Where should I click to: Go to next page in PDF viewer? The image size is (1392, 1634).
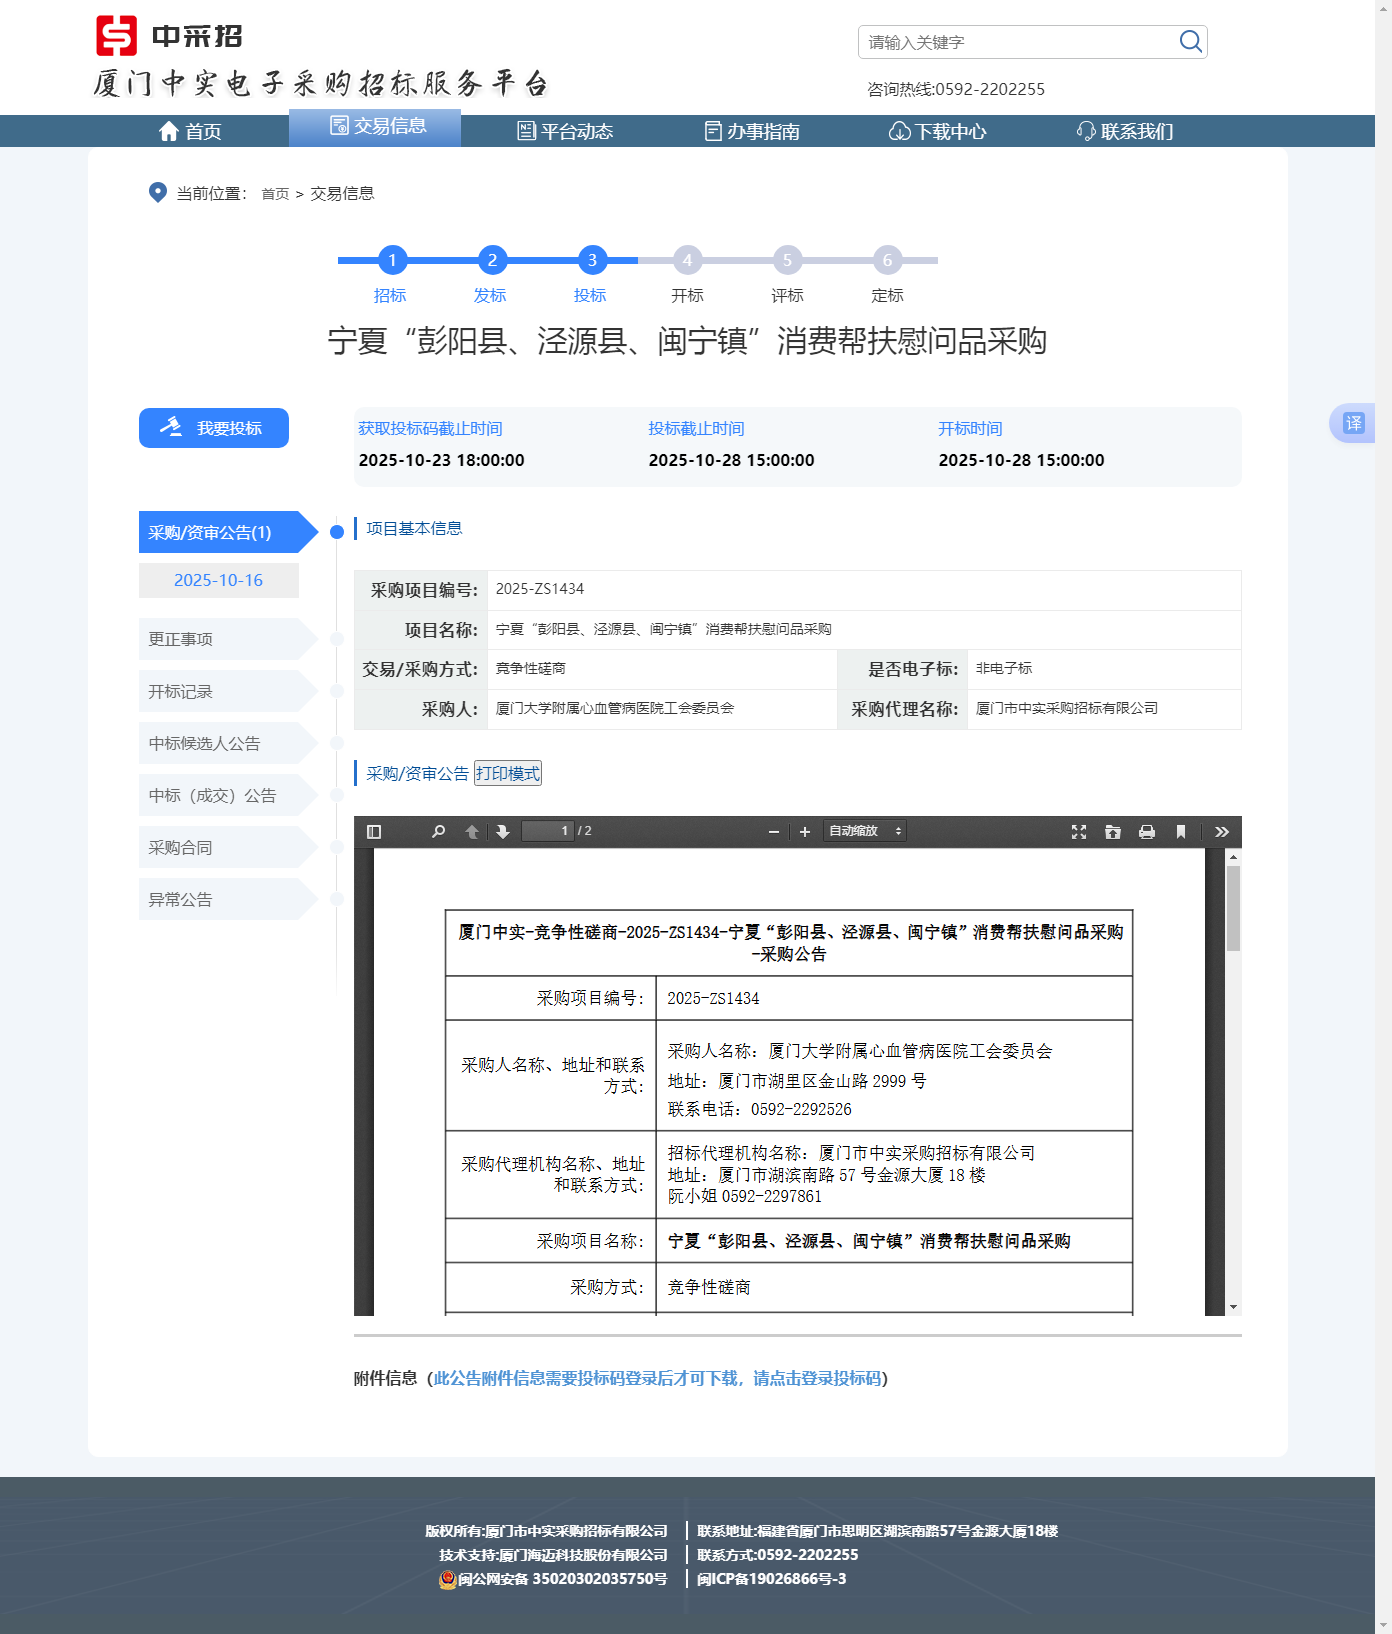click(x=503, y=831)
